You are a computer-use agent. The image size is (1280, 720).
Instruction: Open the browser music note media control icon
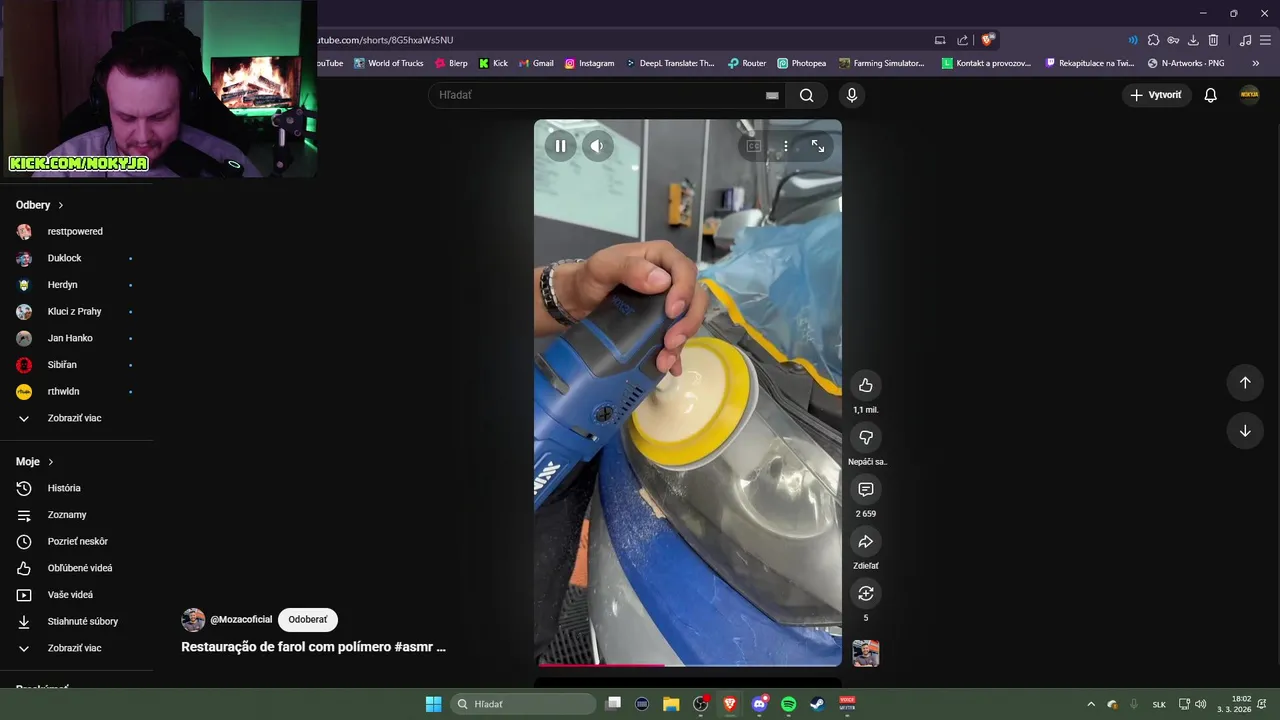coord(1245,40)
